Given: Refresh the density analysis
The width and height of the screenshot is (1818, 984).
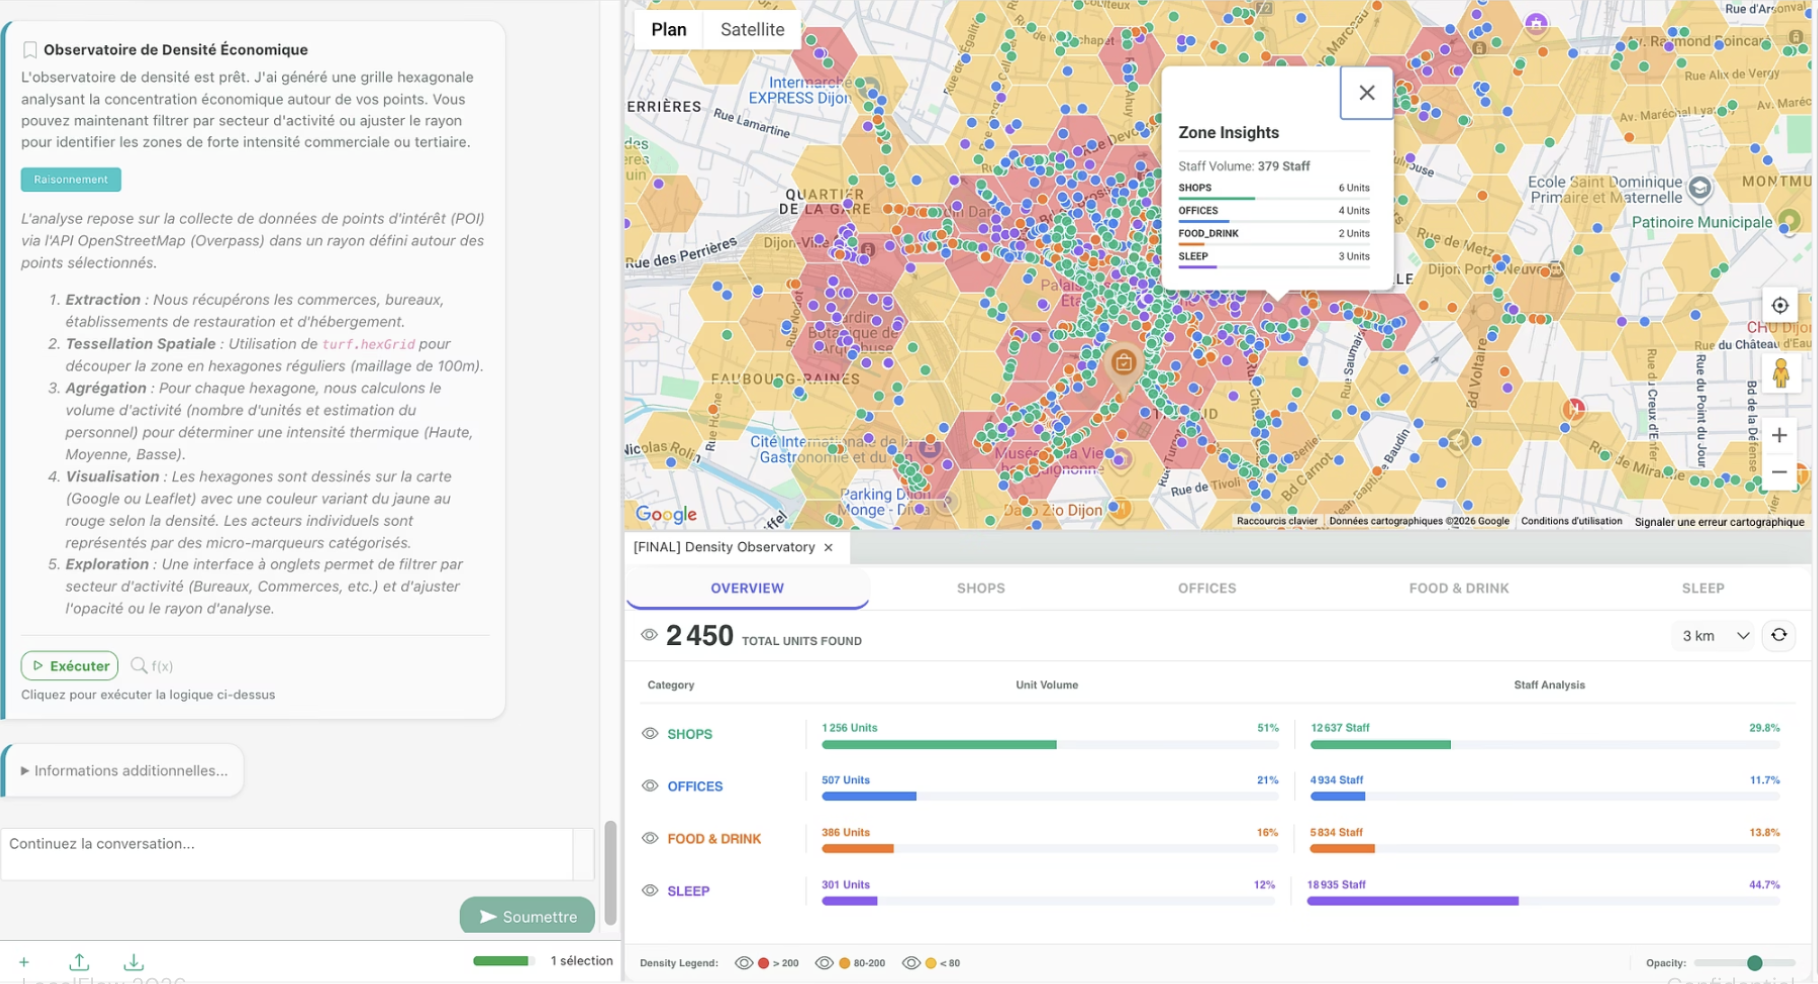Looking at the screenshot, I should click(x=1779, y=635).
